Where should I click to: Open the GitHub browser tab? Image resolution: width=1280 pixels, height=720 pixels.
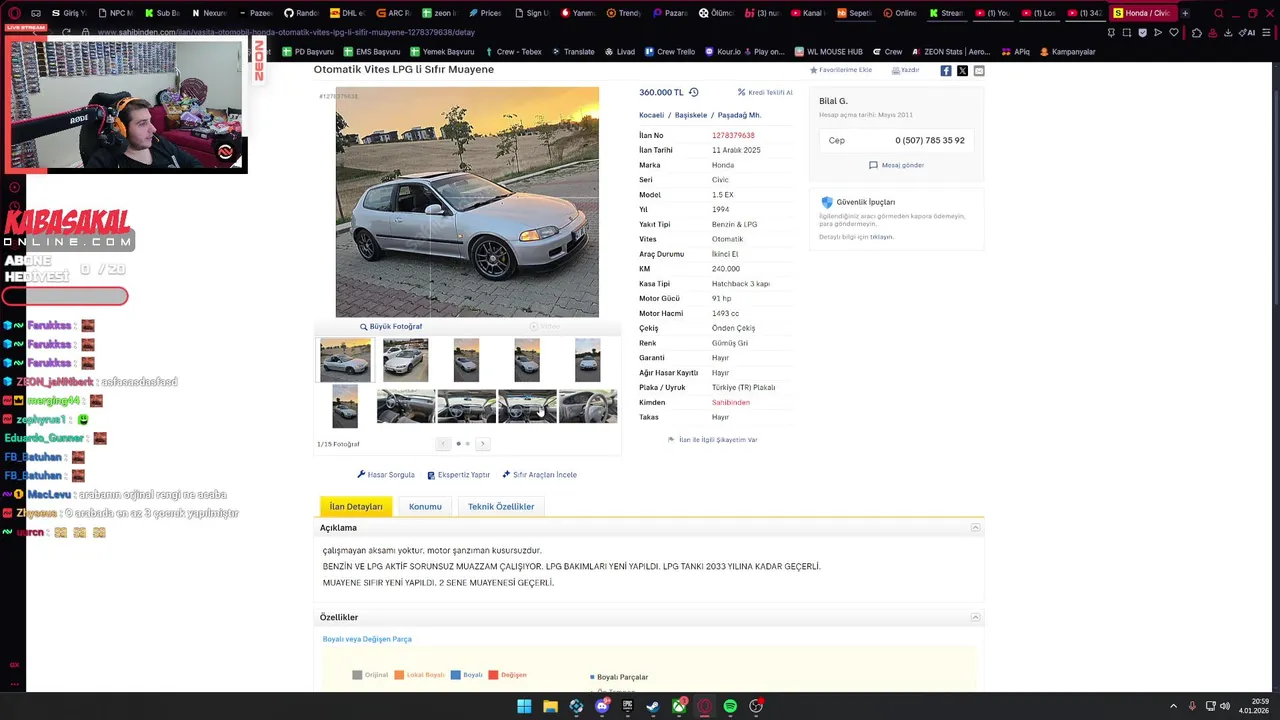point(300,13)
